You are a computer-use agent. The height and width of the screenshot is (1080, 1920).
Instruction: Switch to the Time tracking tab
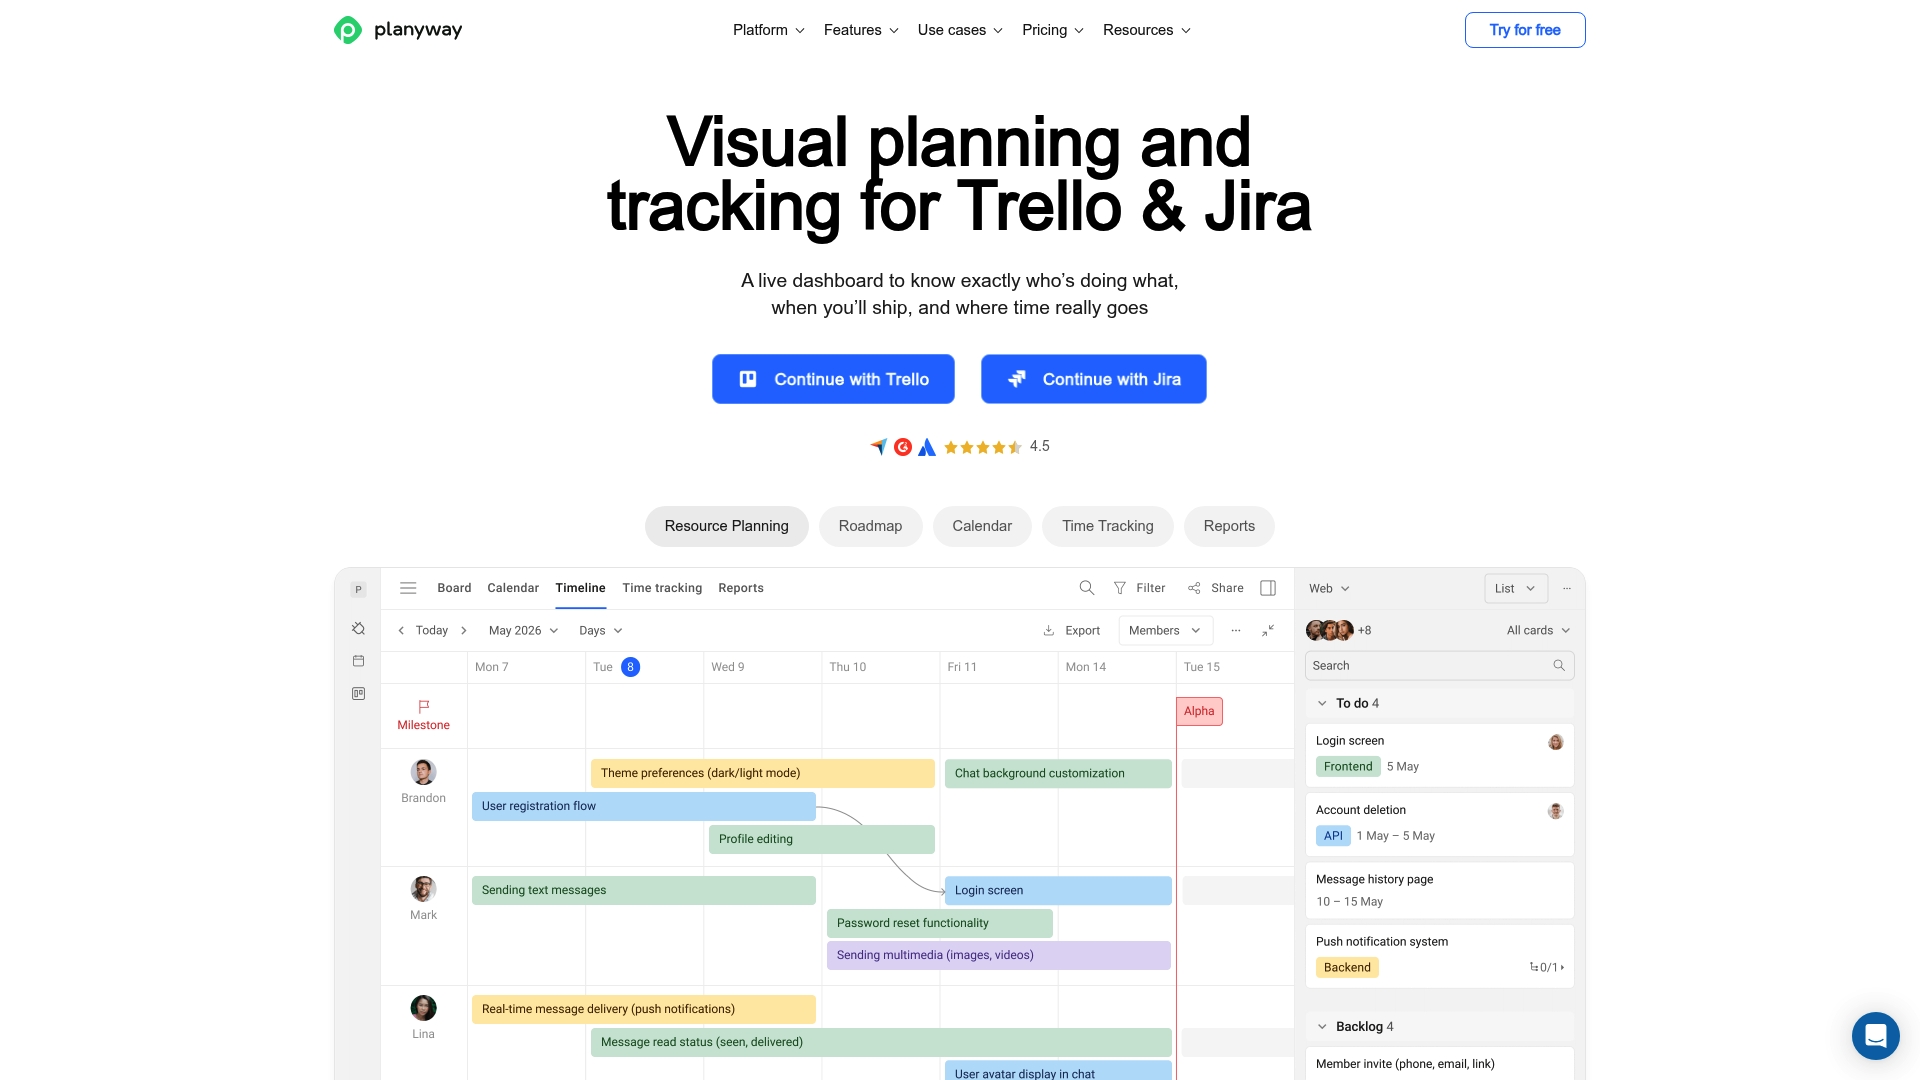(x=661, y=588)
